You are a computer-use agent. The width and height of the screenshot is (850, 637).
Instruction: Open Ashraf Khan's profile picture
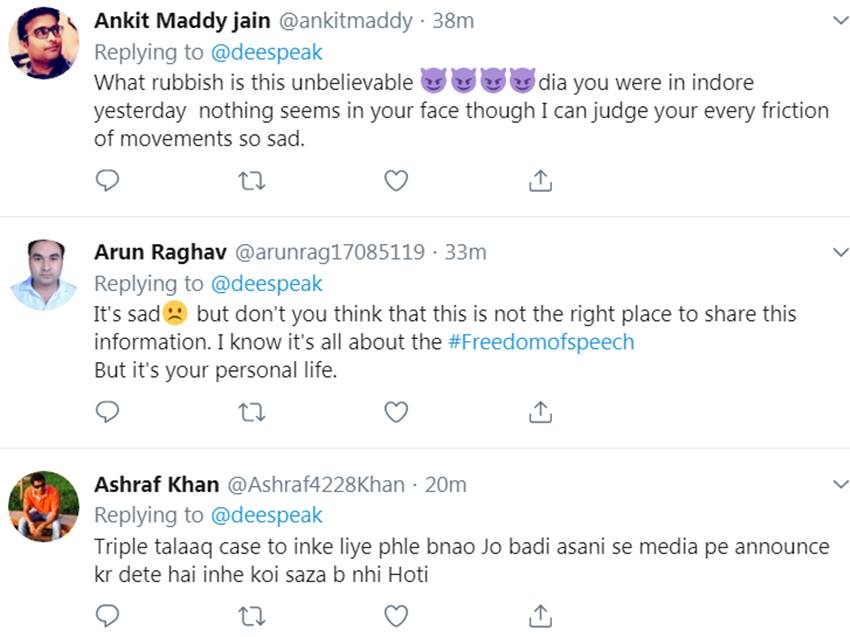44,506
